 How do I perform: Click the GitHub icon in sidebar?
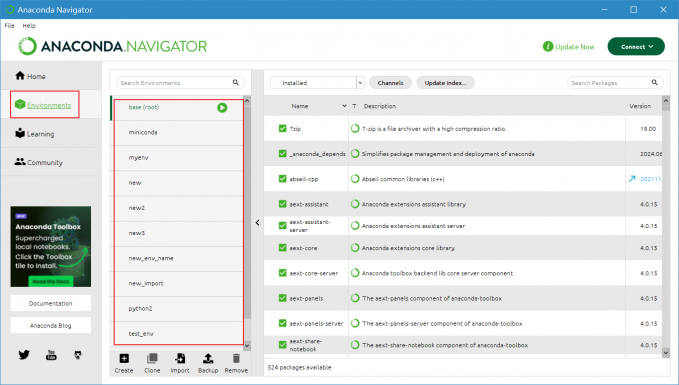click(x=78, y=355)
